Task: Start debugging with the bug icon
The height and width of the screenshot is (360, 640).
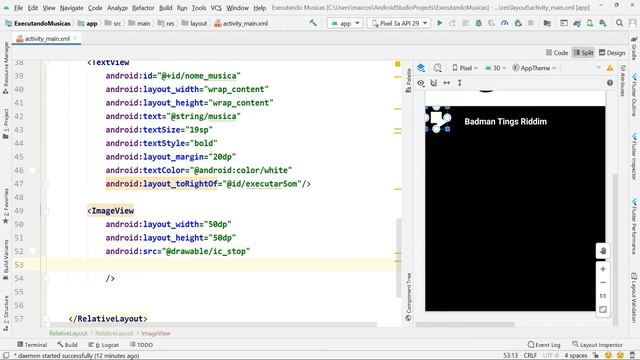Action: 478,23
